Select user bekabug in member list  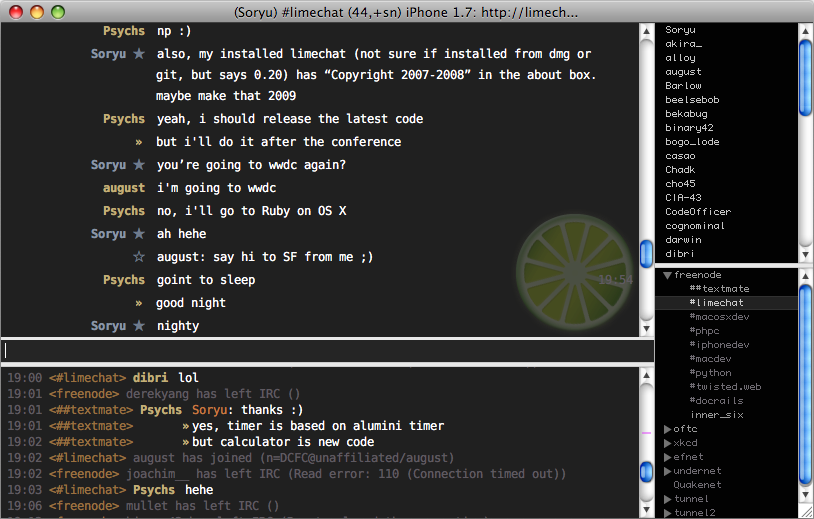pos(686,114)
